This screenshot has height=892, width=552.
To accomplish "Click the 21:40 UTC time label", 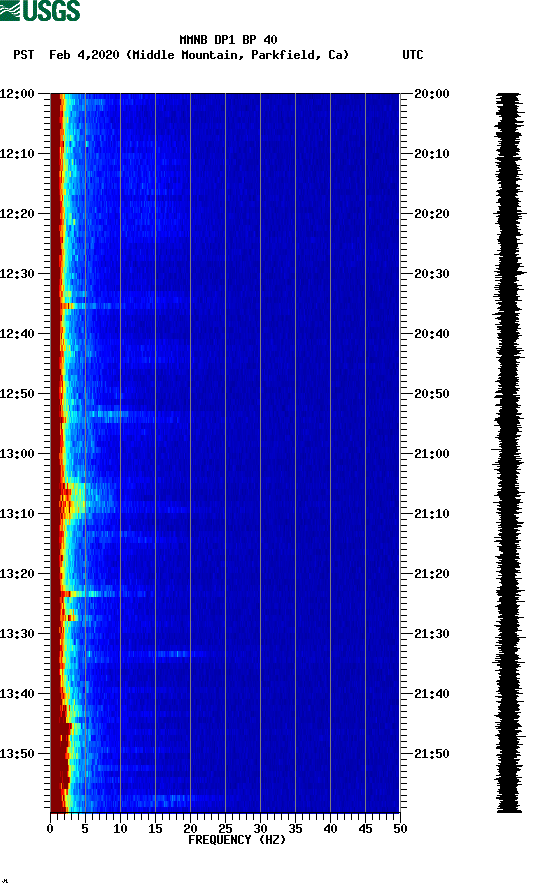I will 431,694.
